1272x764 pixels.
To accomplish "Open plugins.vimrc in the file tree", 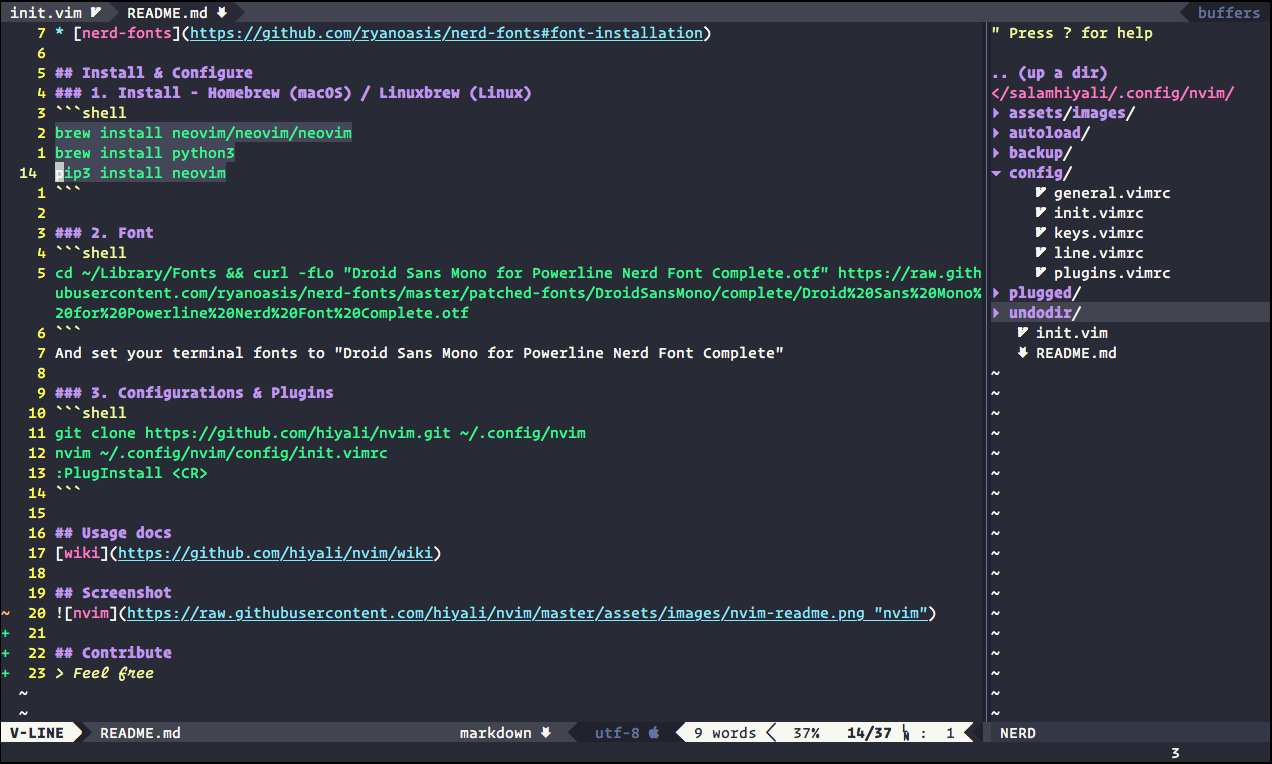I will 1112,273.
